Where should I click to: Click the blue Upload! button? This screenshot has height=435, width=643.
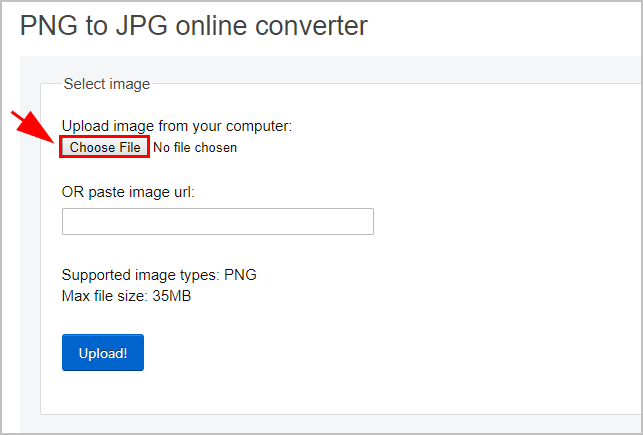(x=103, y=353)
